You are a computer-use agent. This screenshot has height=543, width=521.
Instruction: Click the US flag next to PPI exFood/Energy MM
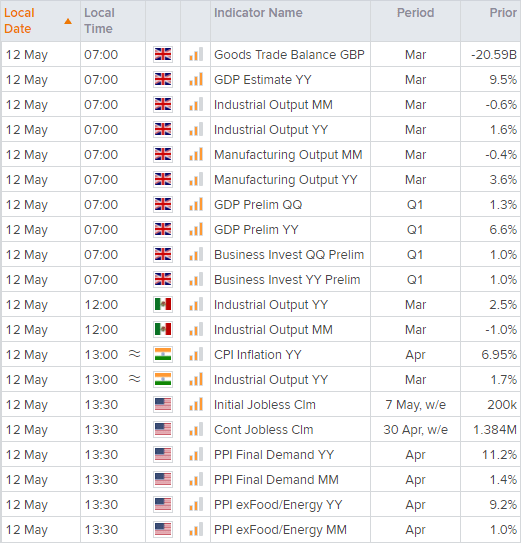[x=163, y=529]
